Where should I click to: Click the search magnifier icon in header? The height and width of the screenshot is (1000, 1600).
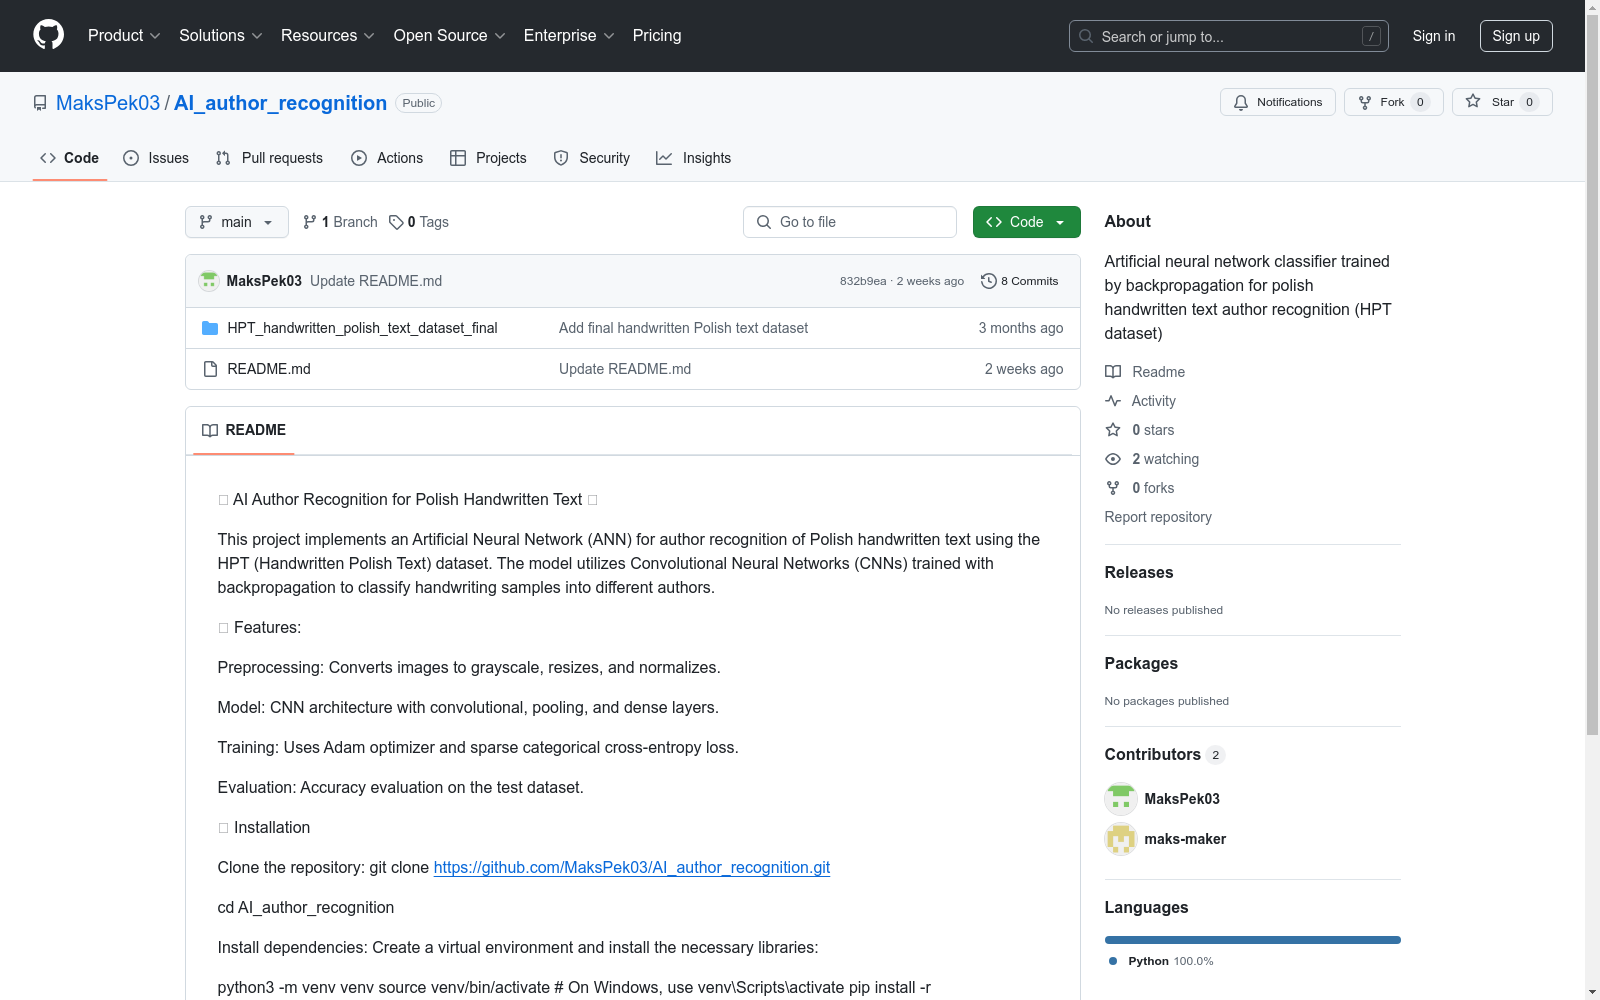pyautogui.click(x=1086, y=36)
